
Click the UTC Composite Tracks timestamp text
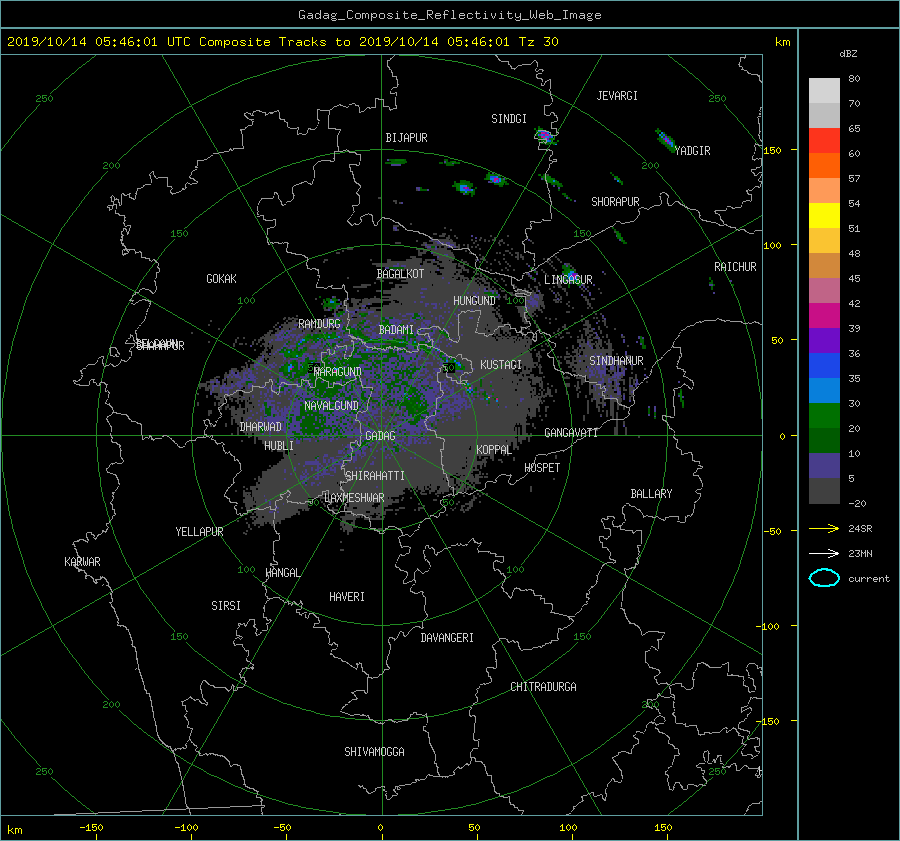click(x=283, y=42)
